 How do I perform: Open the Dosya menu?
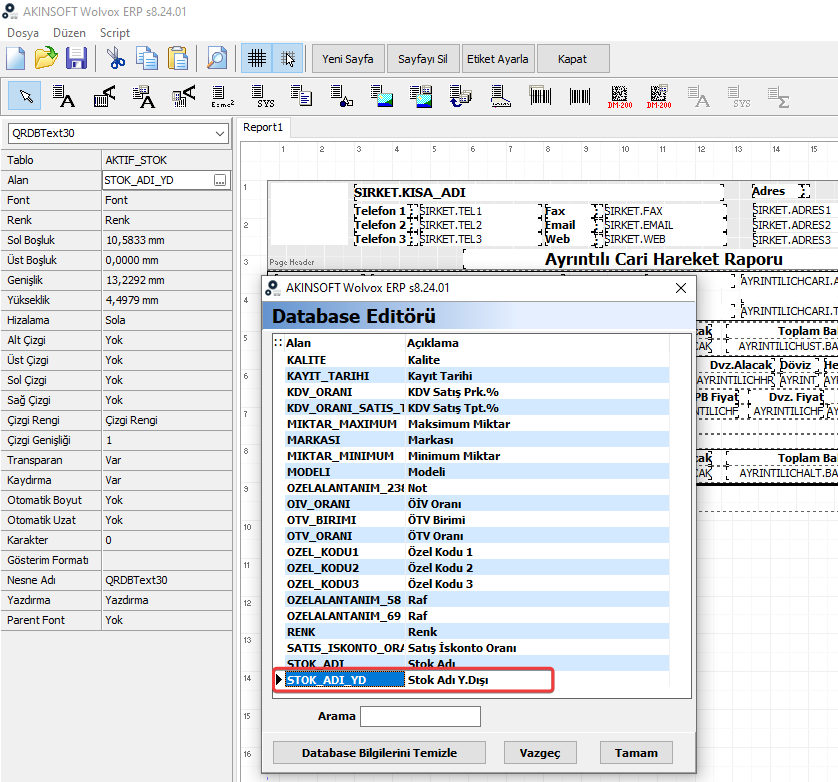[22, 33]
